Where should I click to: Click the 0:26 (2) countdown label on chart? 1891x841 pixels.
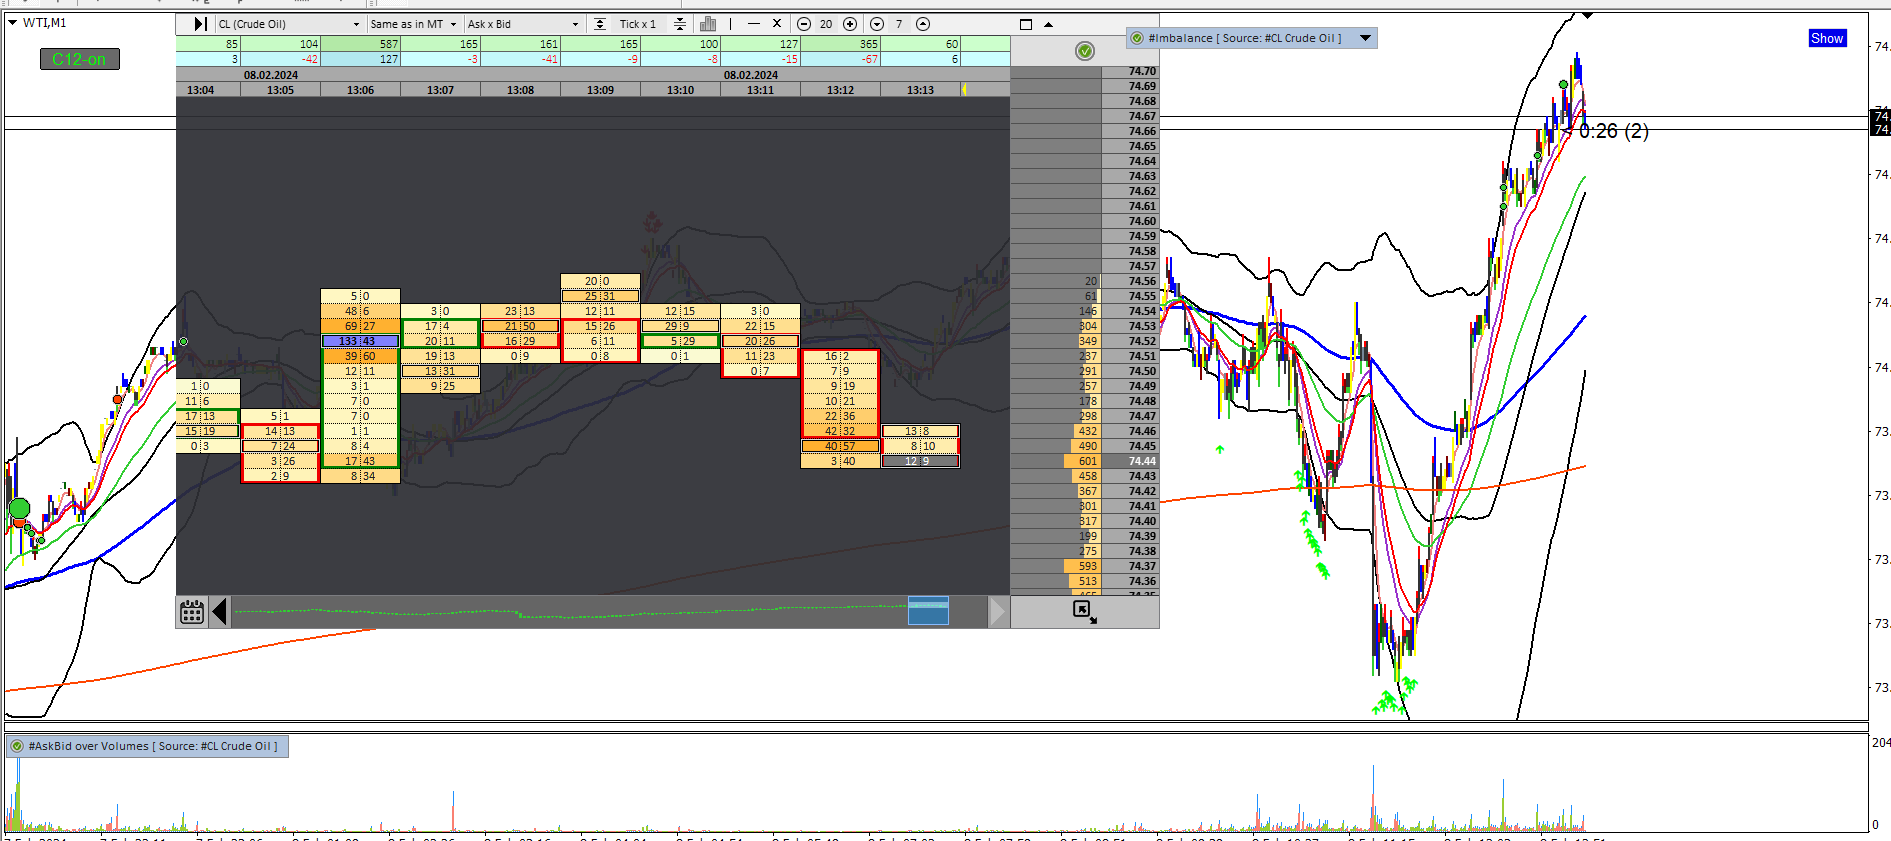pyautogui.click(x=1614, y=131)
